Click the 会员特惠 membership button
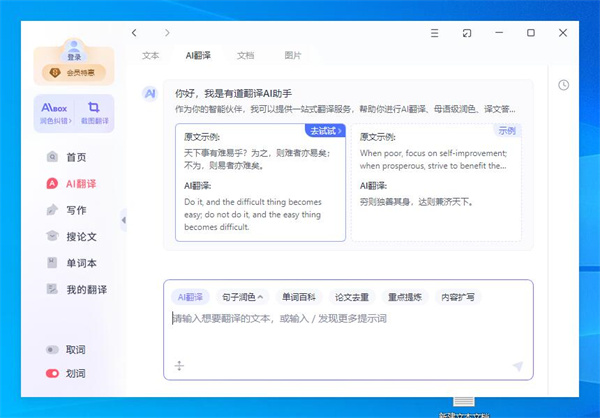The height and width of the screenshot is (418, 600). [74, 72]
